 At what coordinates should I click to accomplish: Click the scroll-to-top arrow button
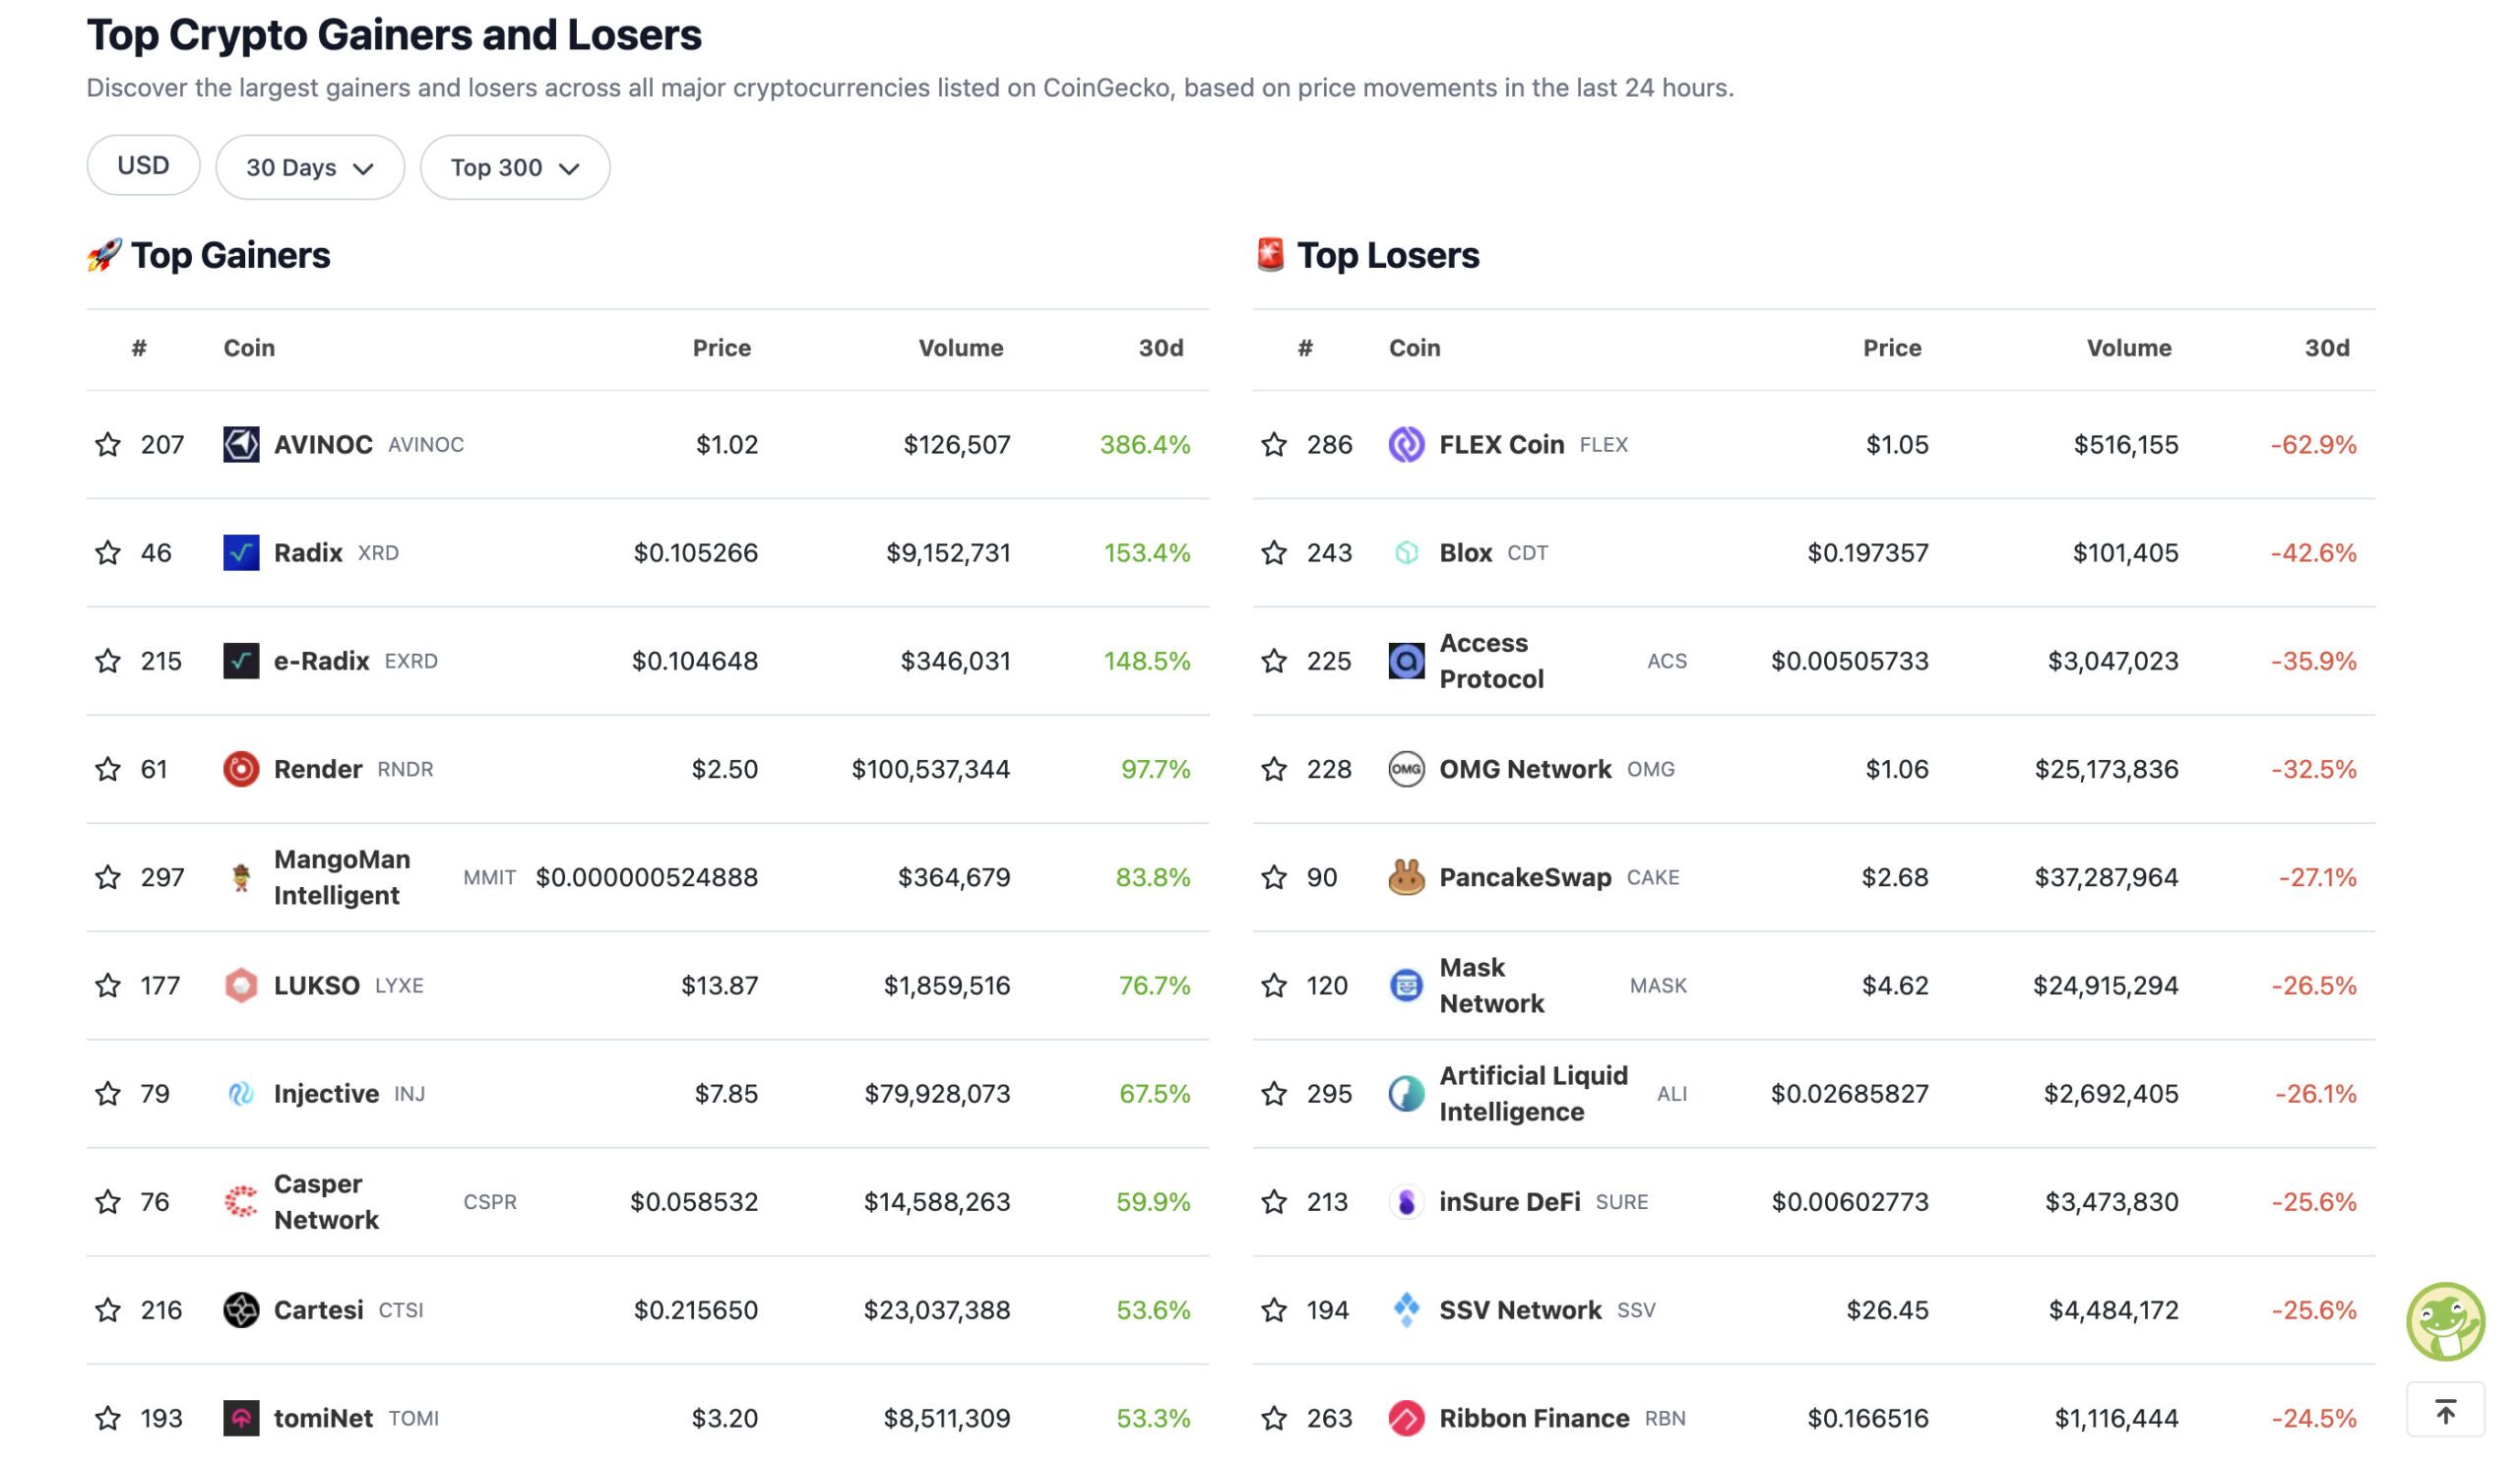click(2445, 1411)
